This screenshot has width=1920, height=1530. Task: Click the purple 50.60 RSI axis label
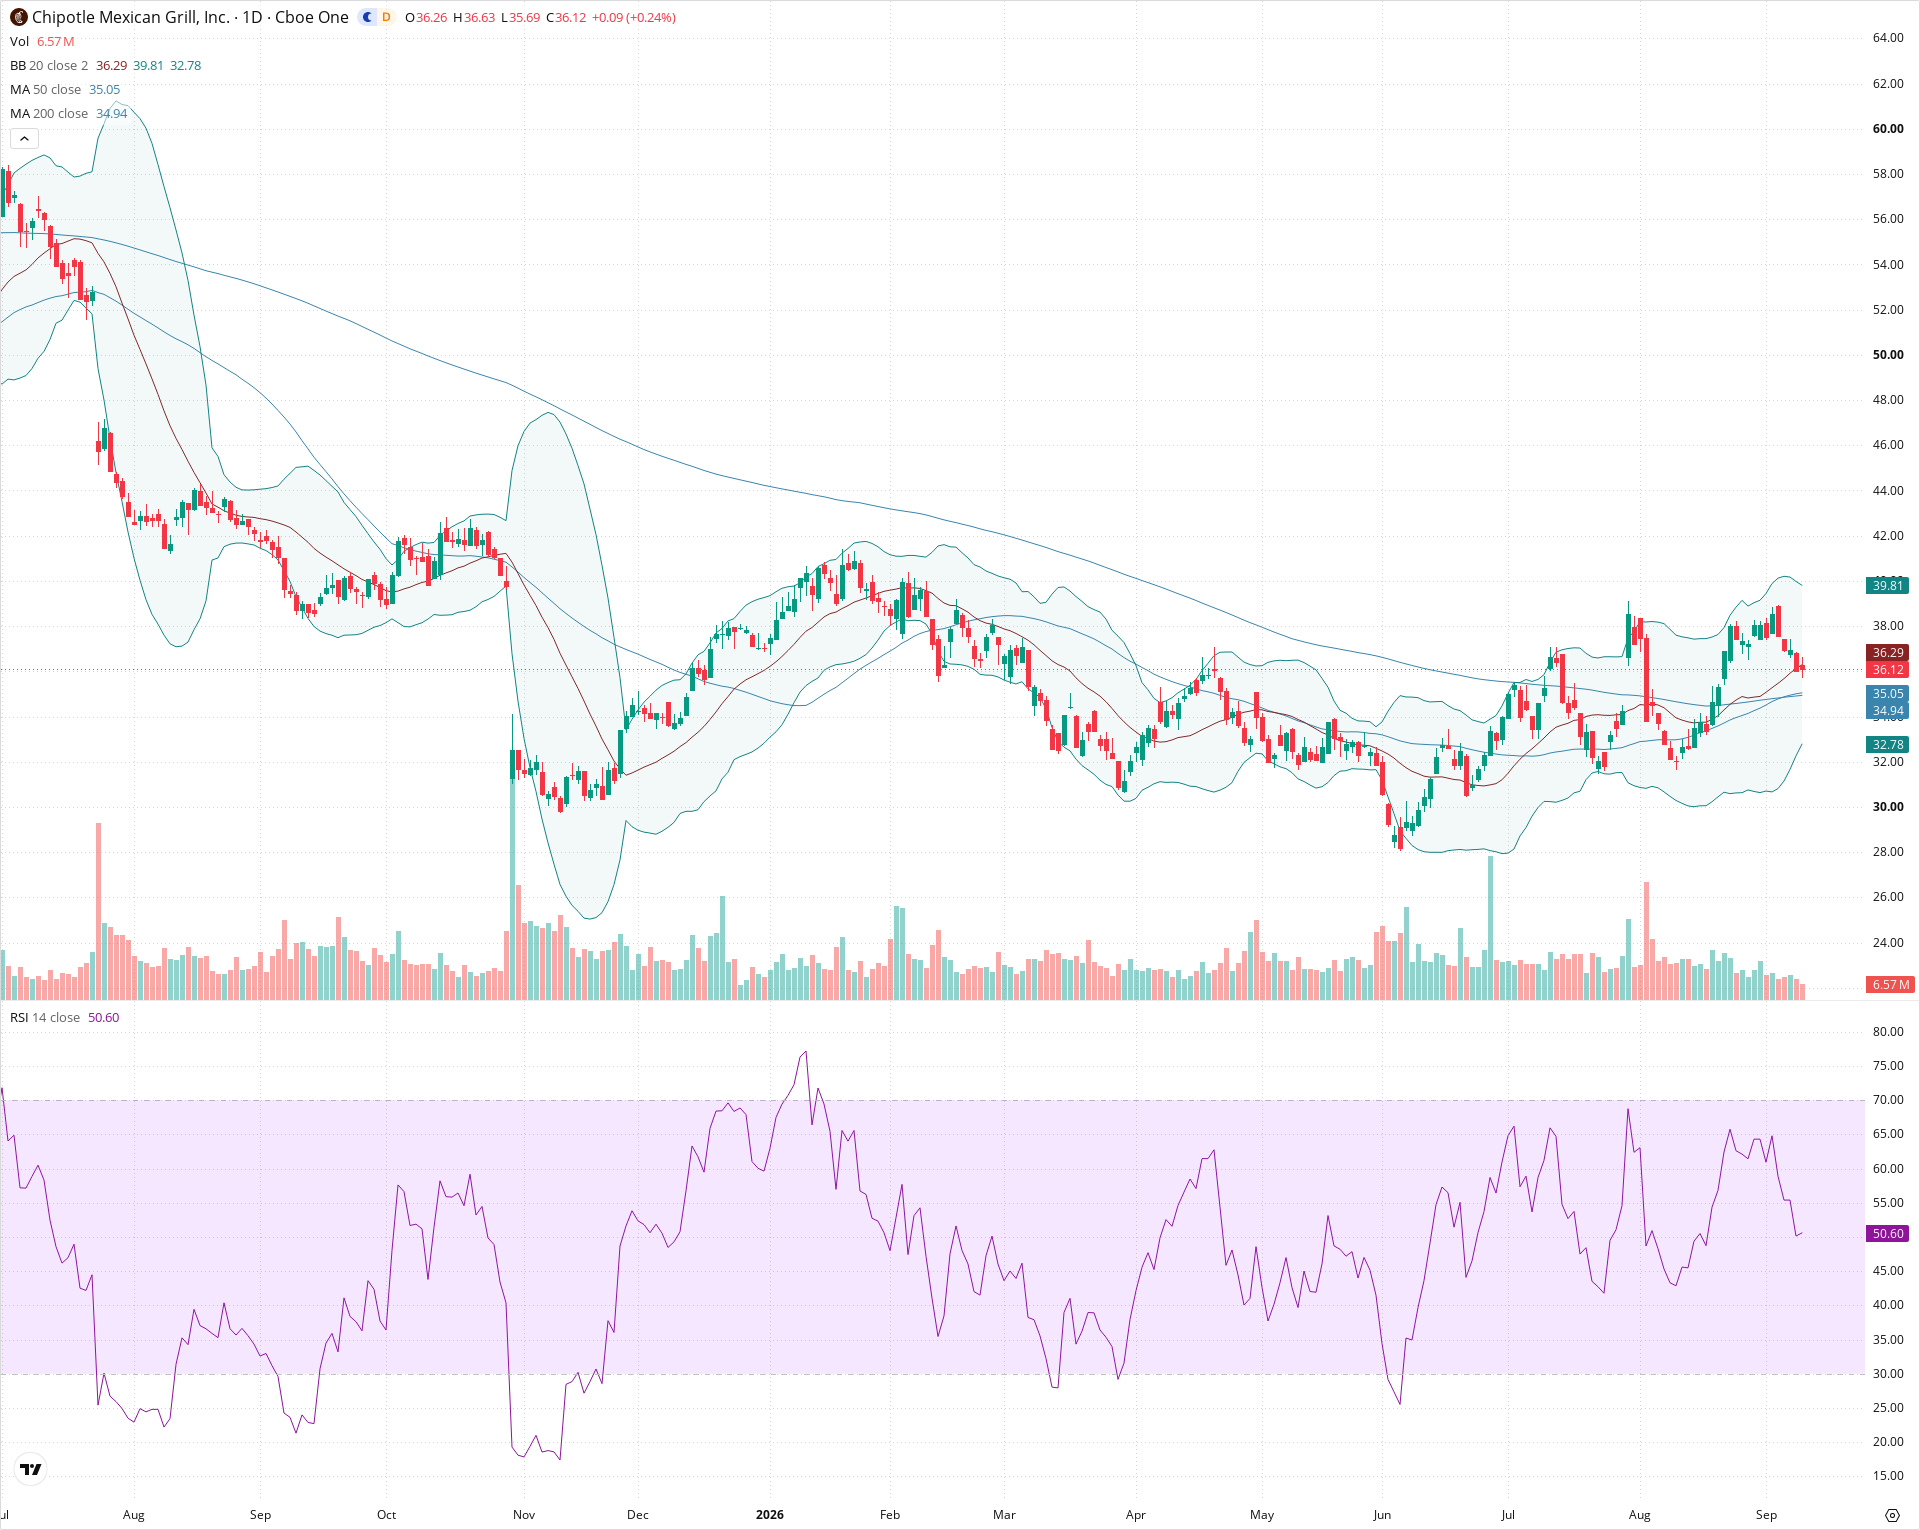[1888, 1233]
